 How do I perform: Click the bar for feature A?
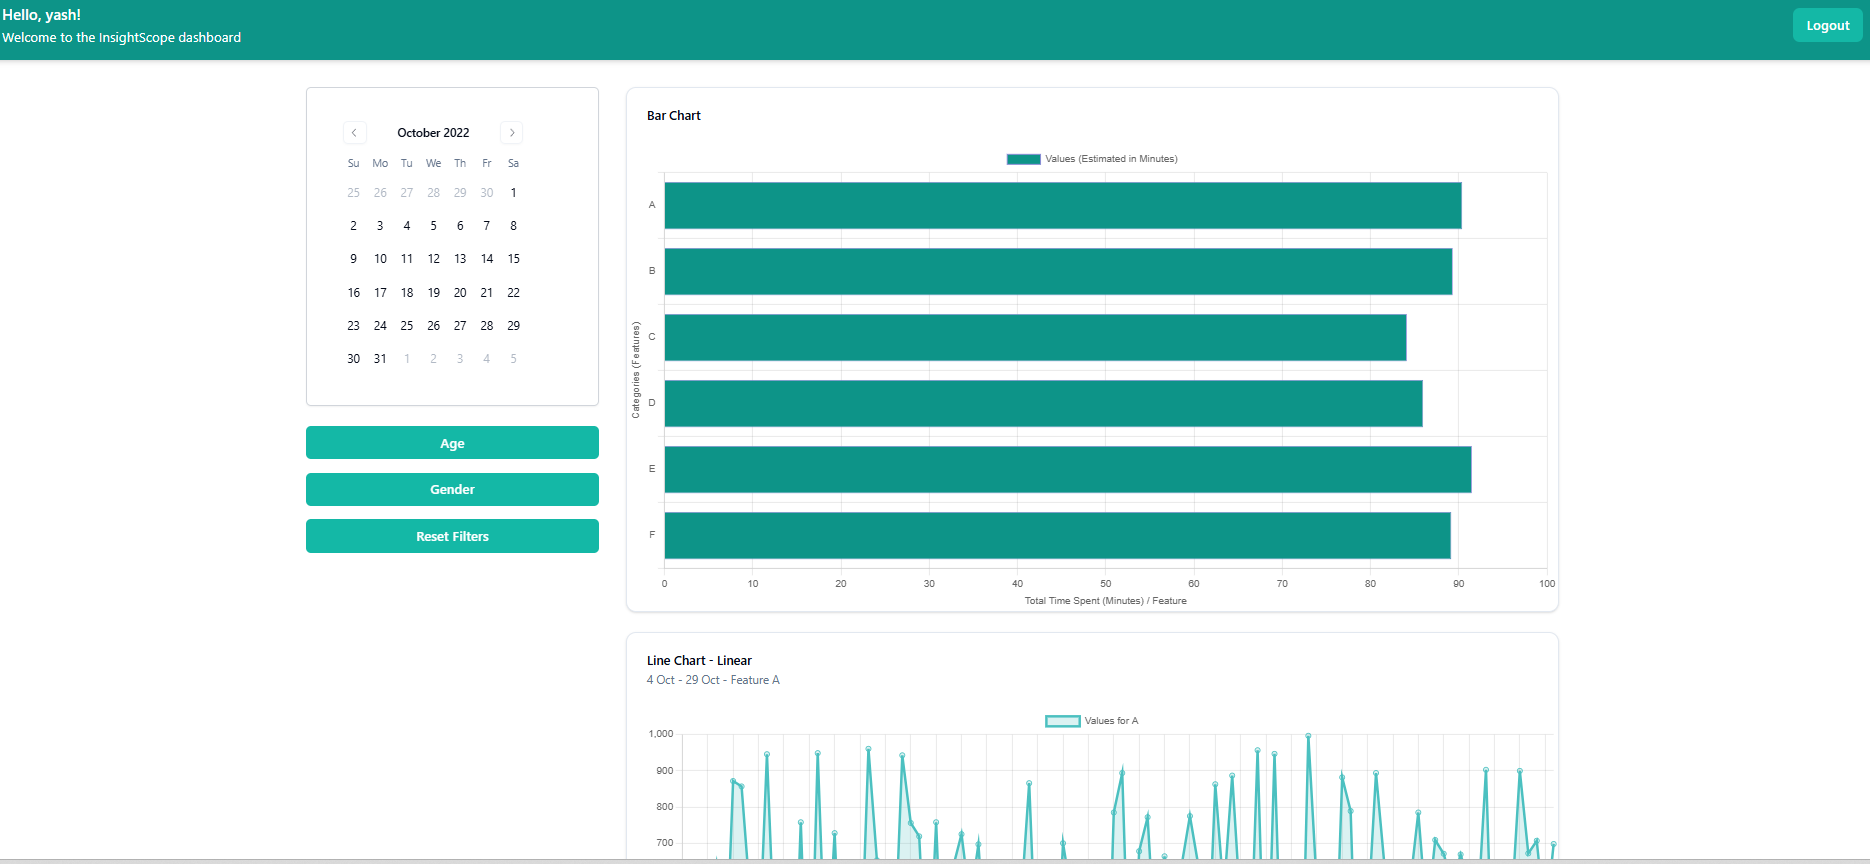pos(1062,205)
